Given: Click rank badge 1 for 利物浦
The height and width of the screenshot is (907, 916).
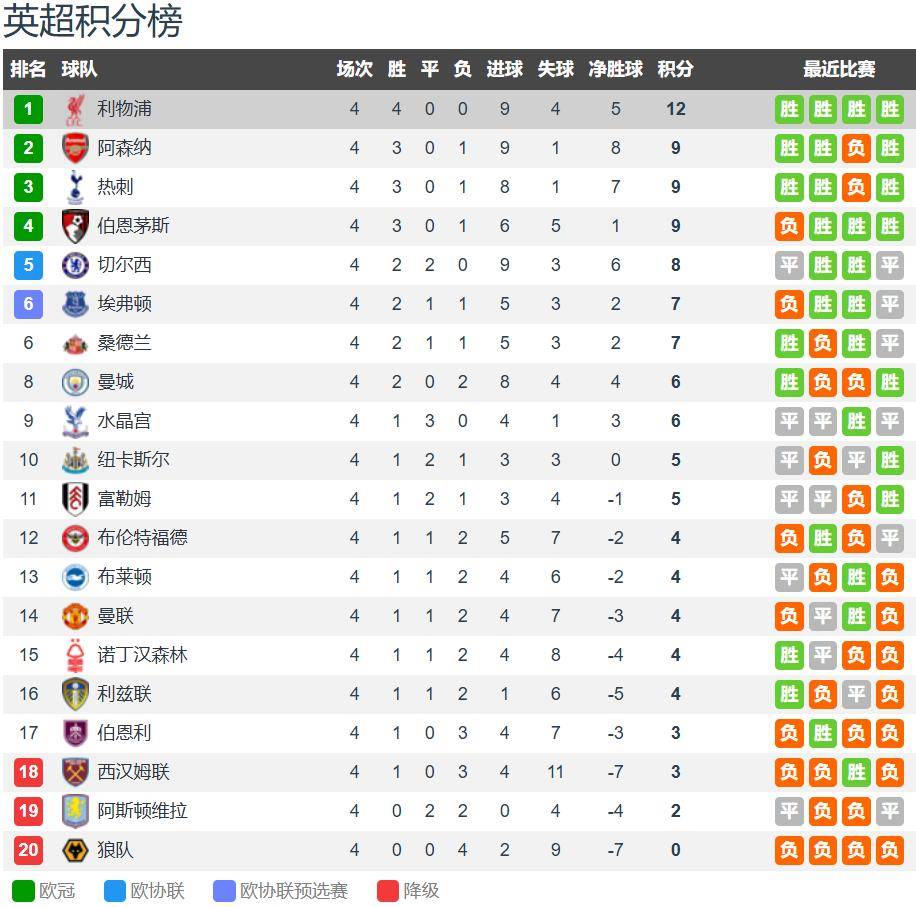Looking at the screenshot, I should 28,109.
